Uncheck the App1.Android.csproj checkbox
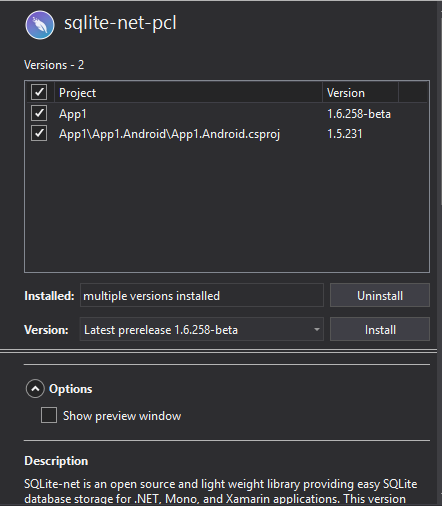442x506 pixels. (x=39, y=133)
